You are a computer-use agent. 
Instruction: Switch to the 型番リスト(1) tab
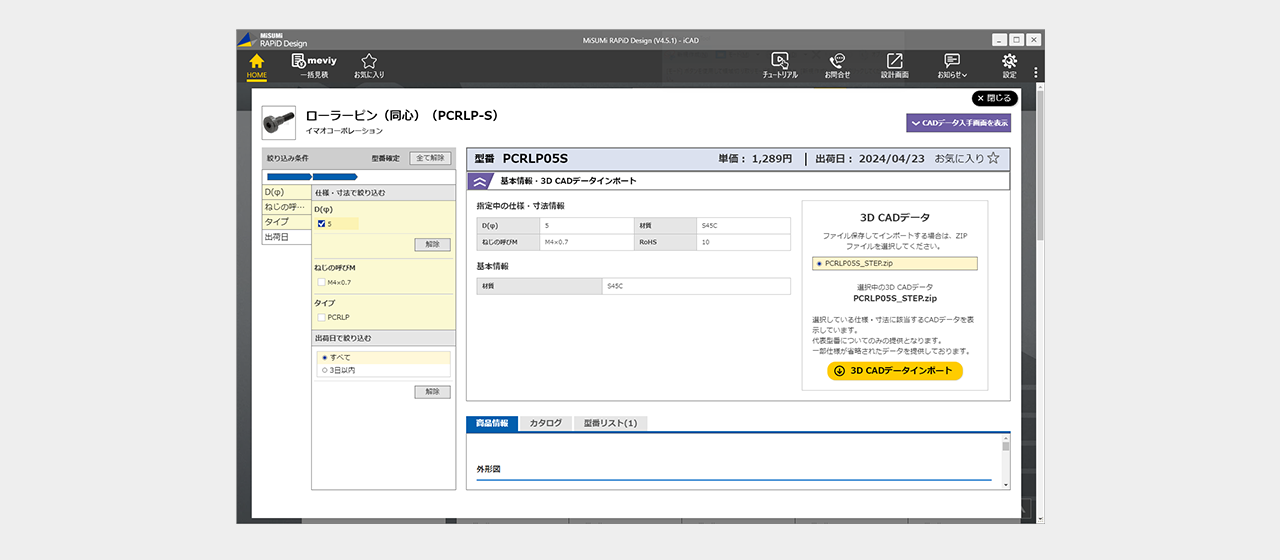pyautogui.click(x=610, y=423)
